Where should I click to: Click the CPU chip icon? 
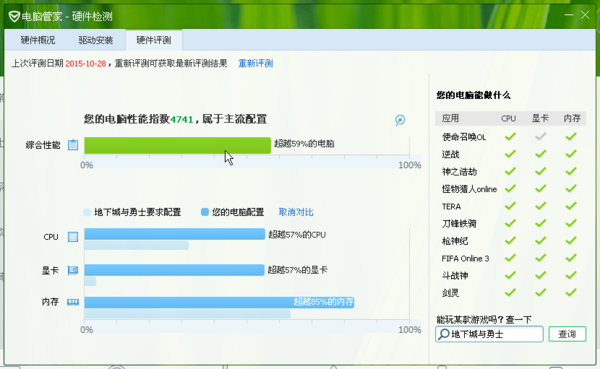coord(73,237)
